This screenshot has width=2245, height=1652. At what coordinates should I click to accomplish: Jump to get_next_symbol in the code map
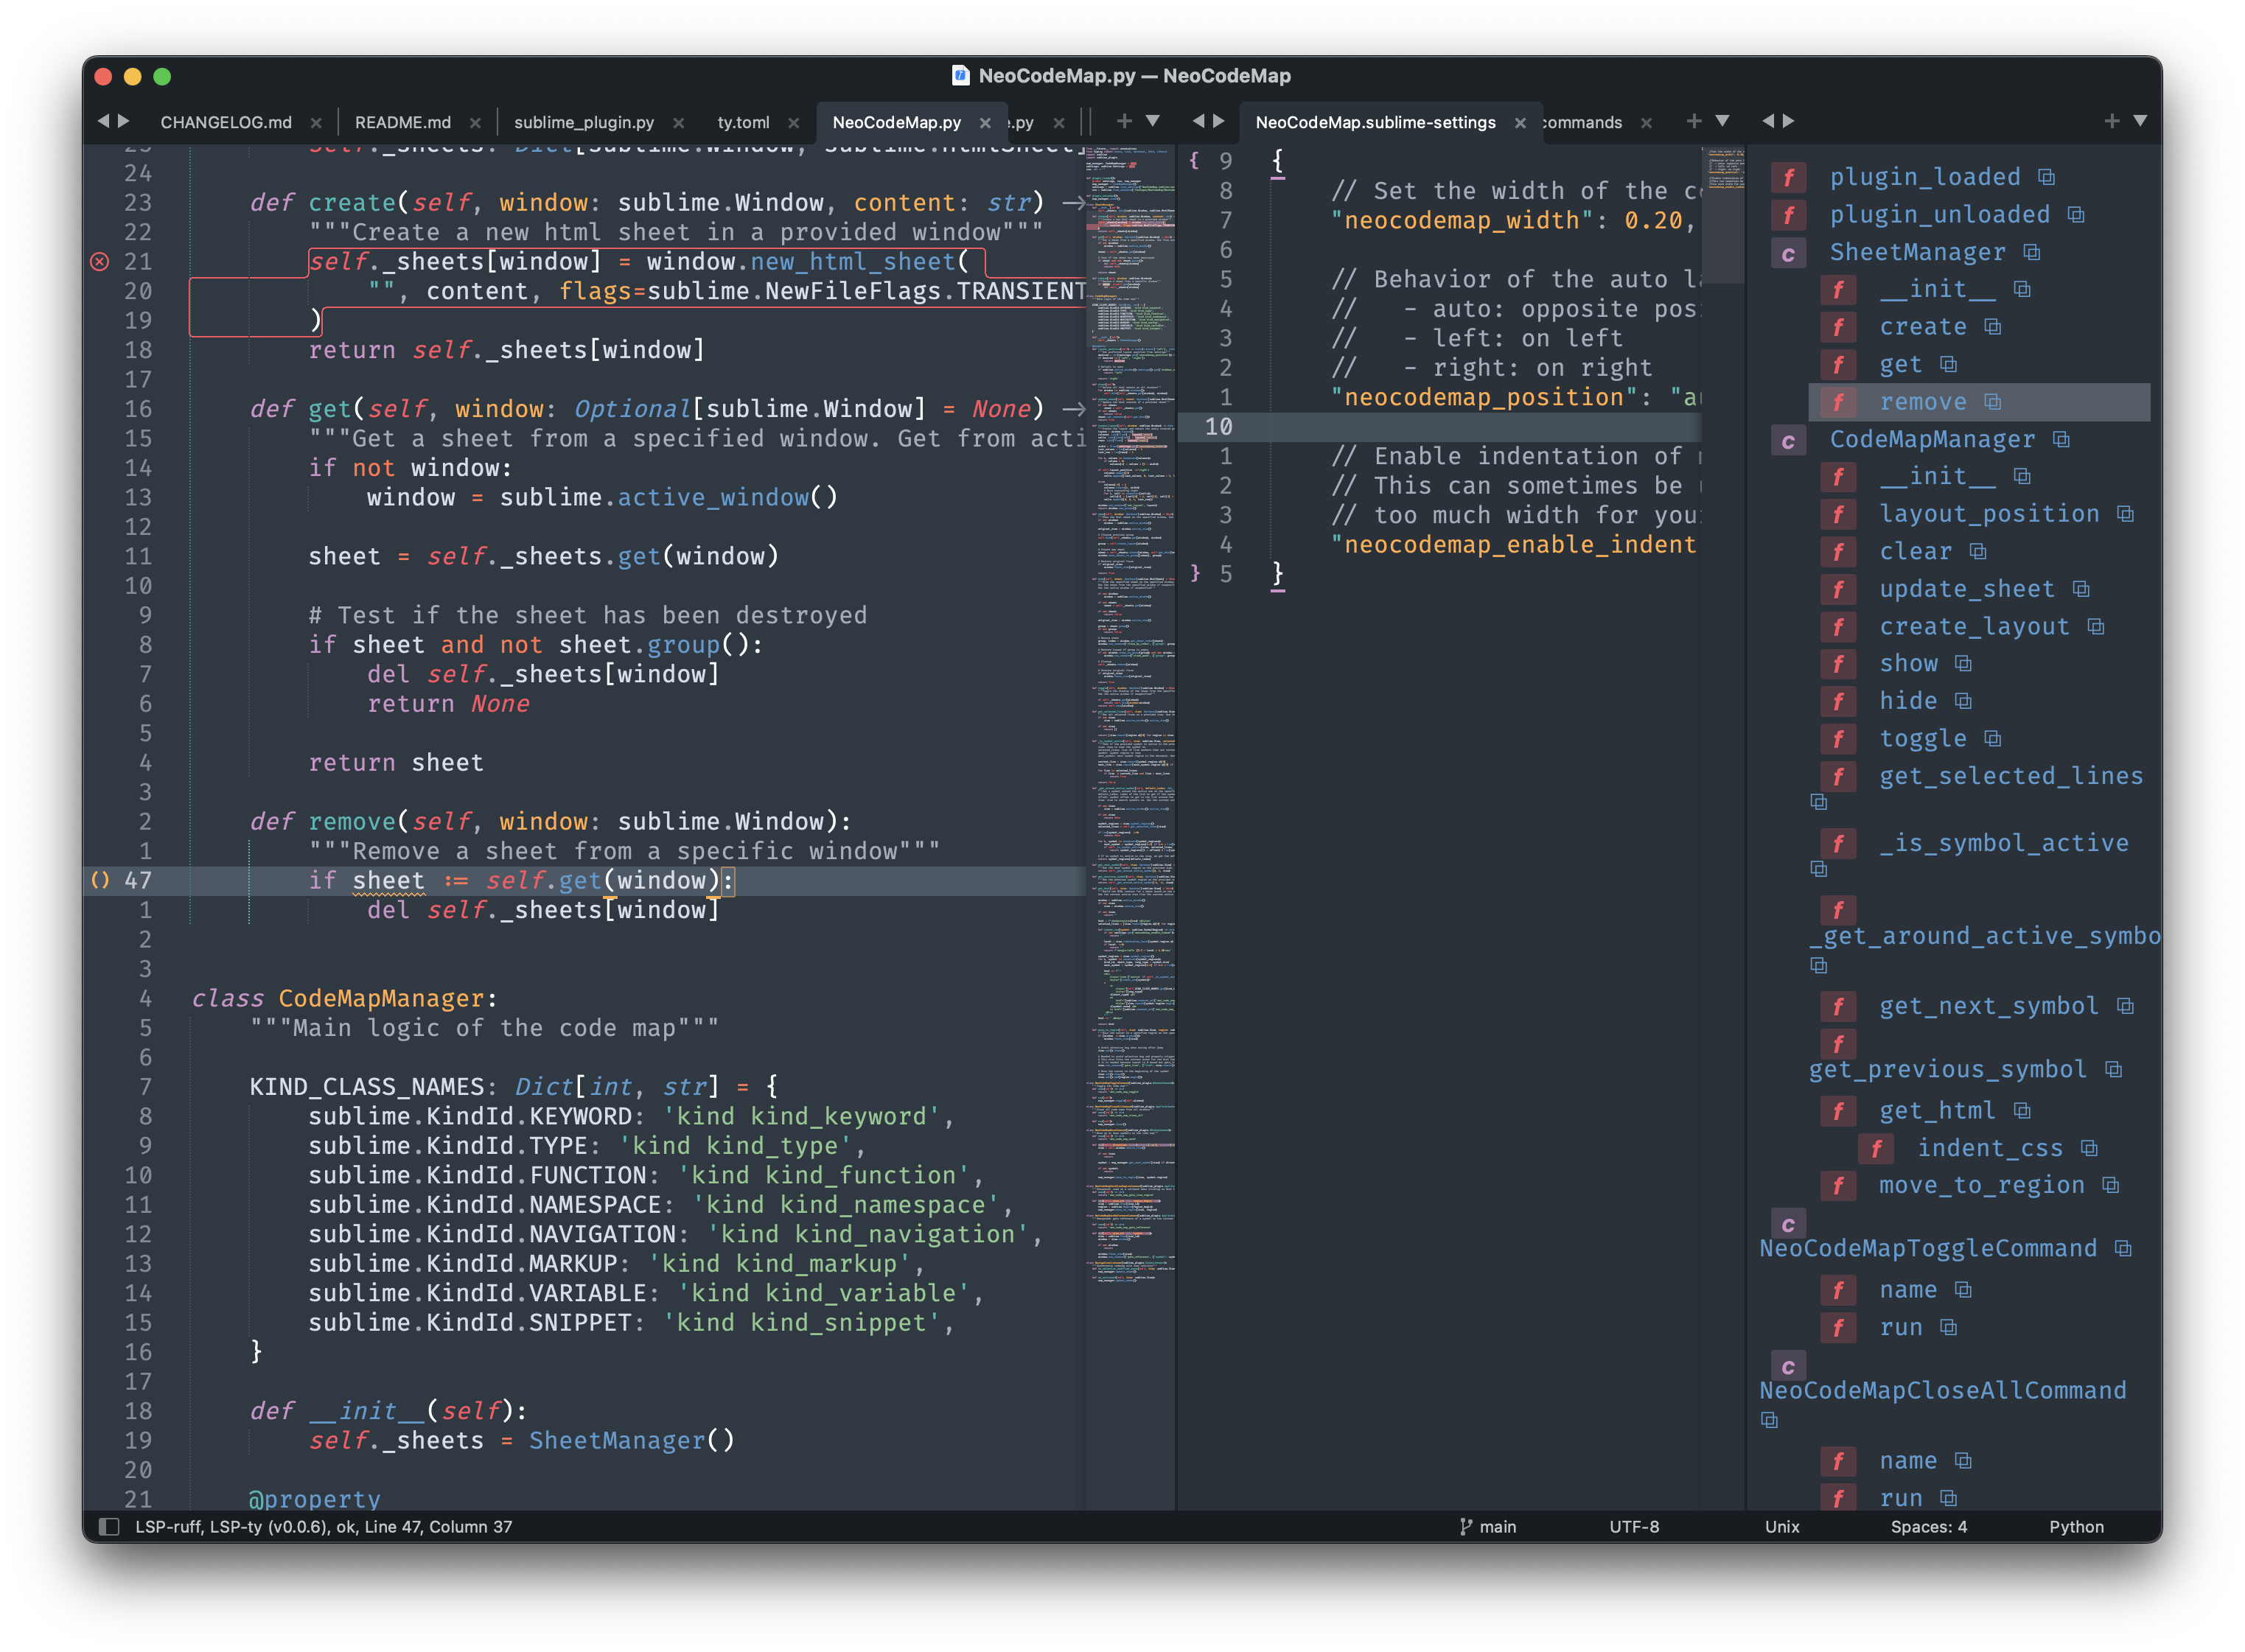coord(1988,1006)
